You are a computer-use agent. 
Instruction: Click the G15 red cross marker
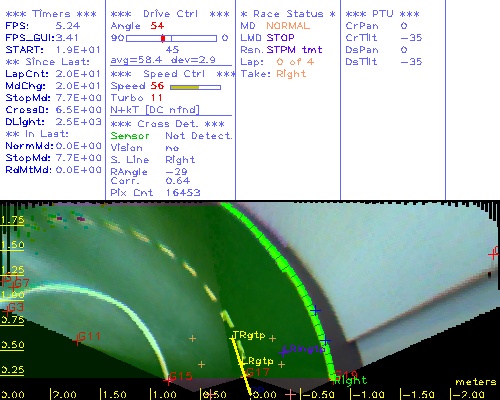click(169, 379)
